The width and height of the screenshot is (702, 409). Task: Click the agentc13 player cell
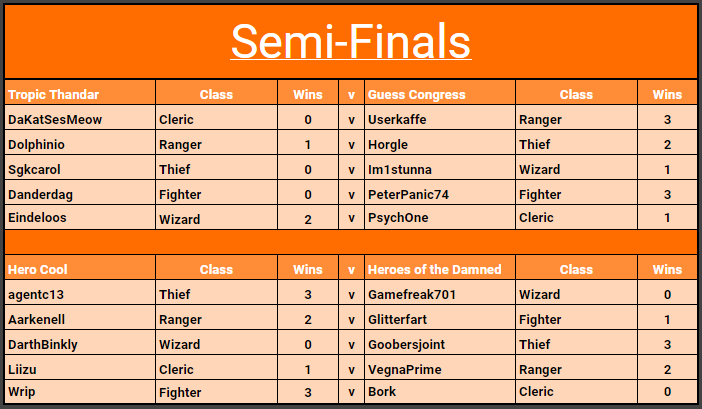point(80,293)
